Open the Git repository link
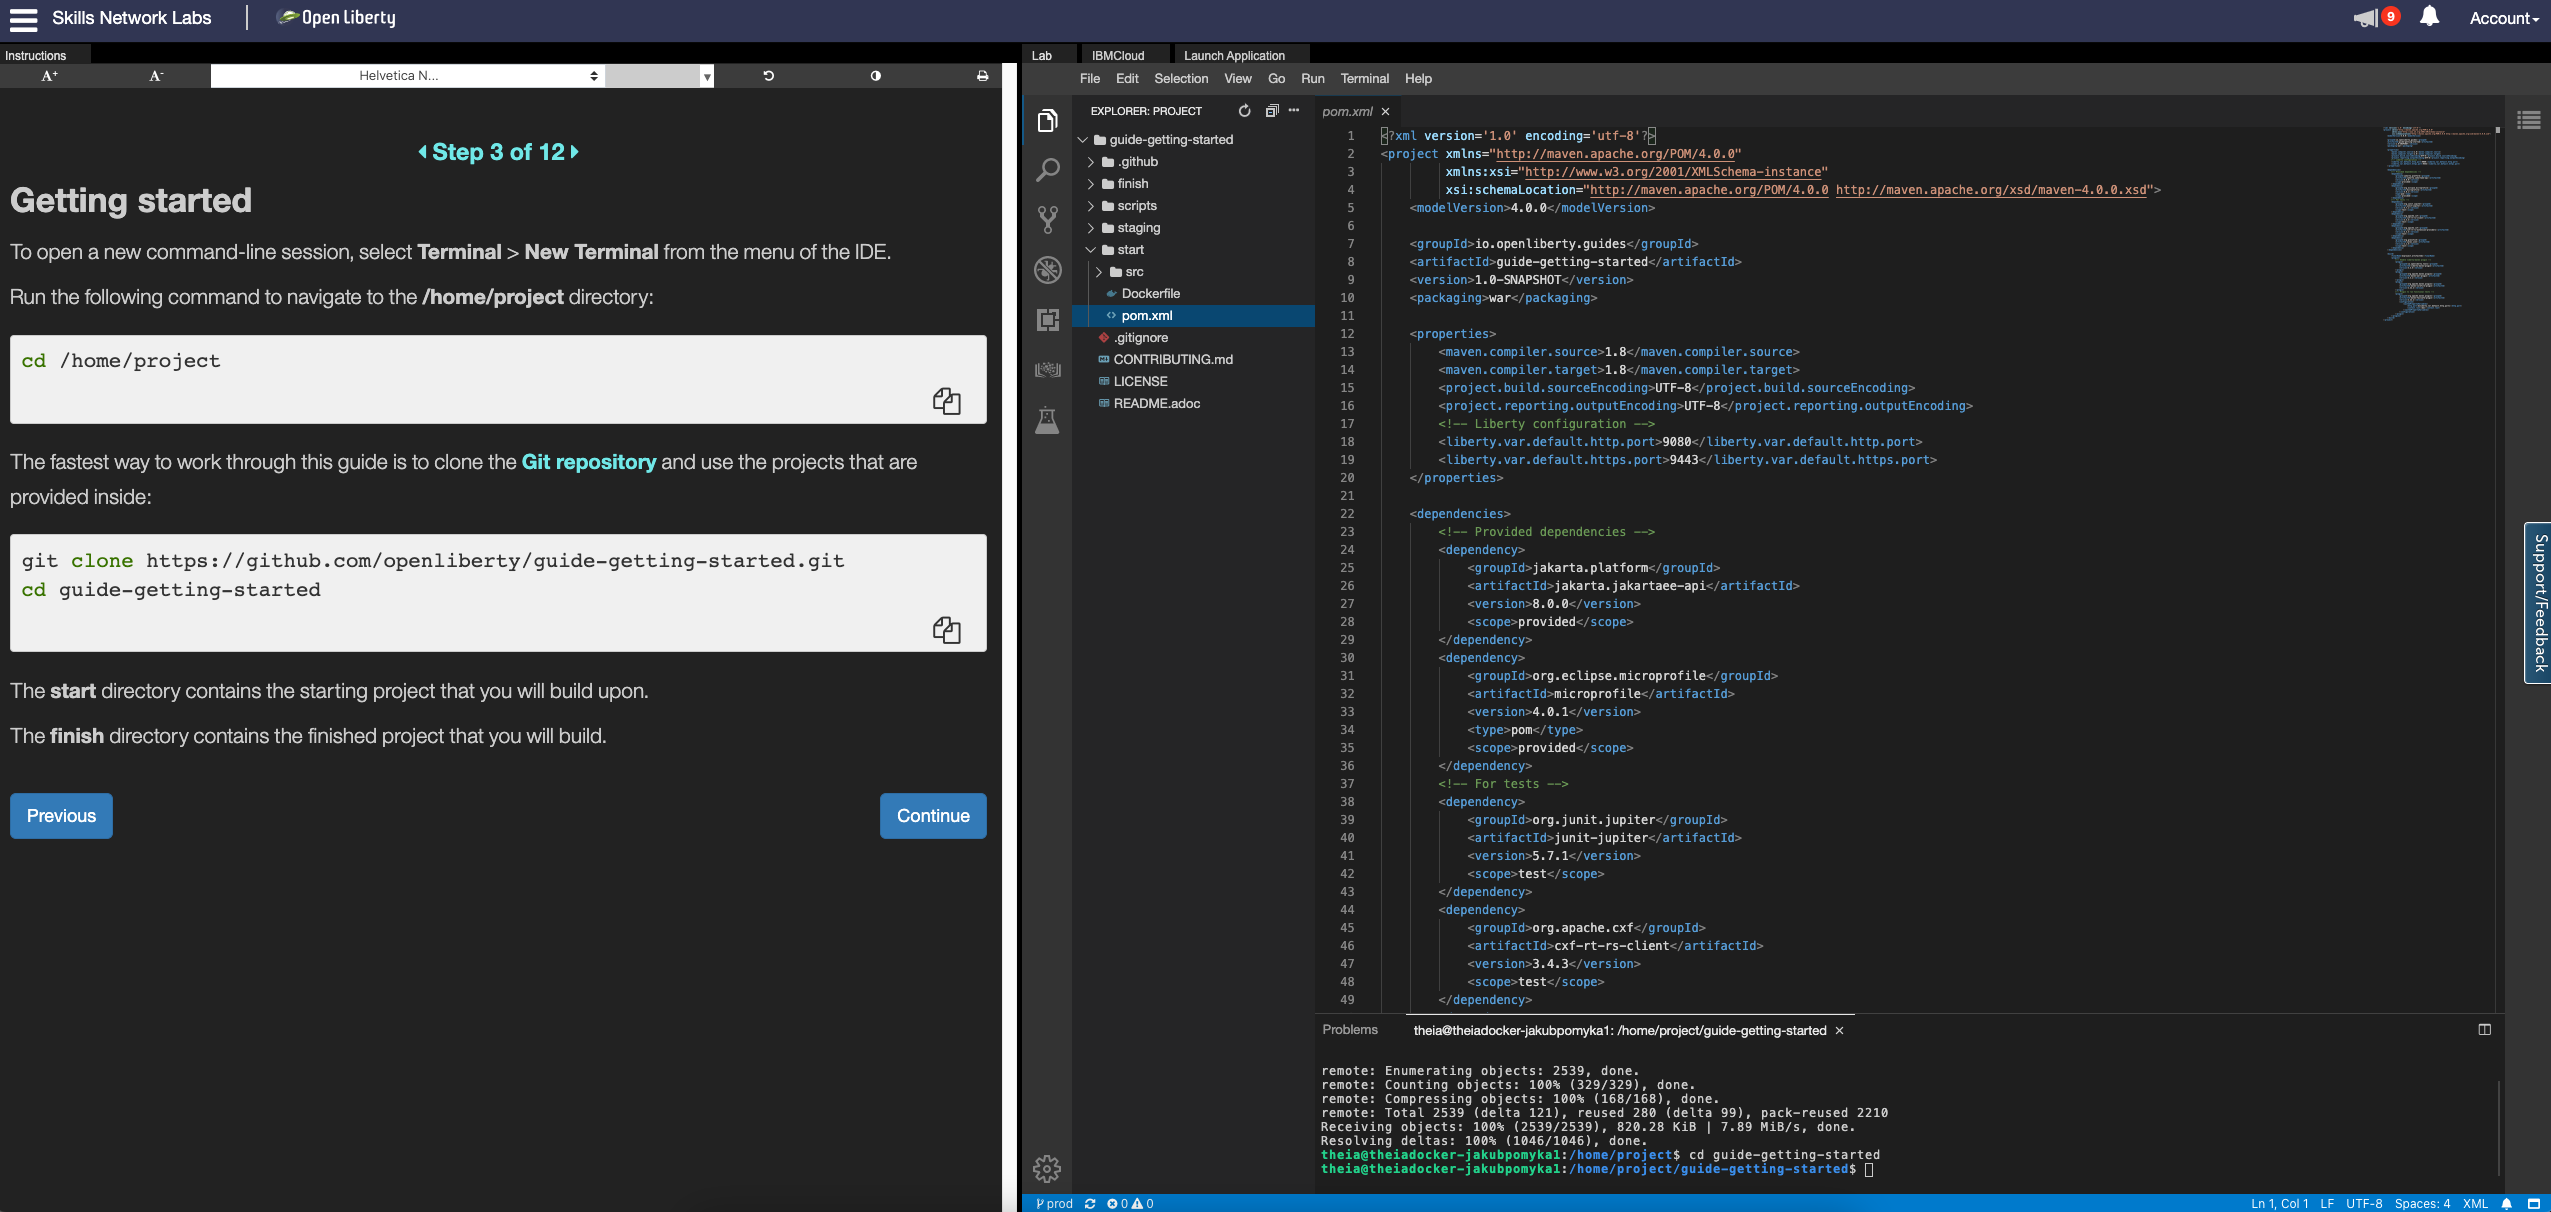Screen dimensions: 2551x1212 [x=588, y=462]
